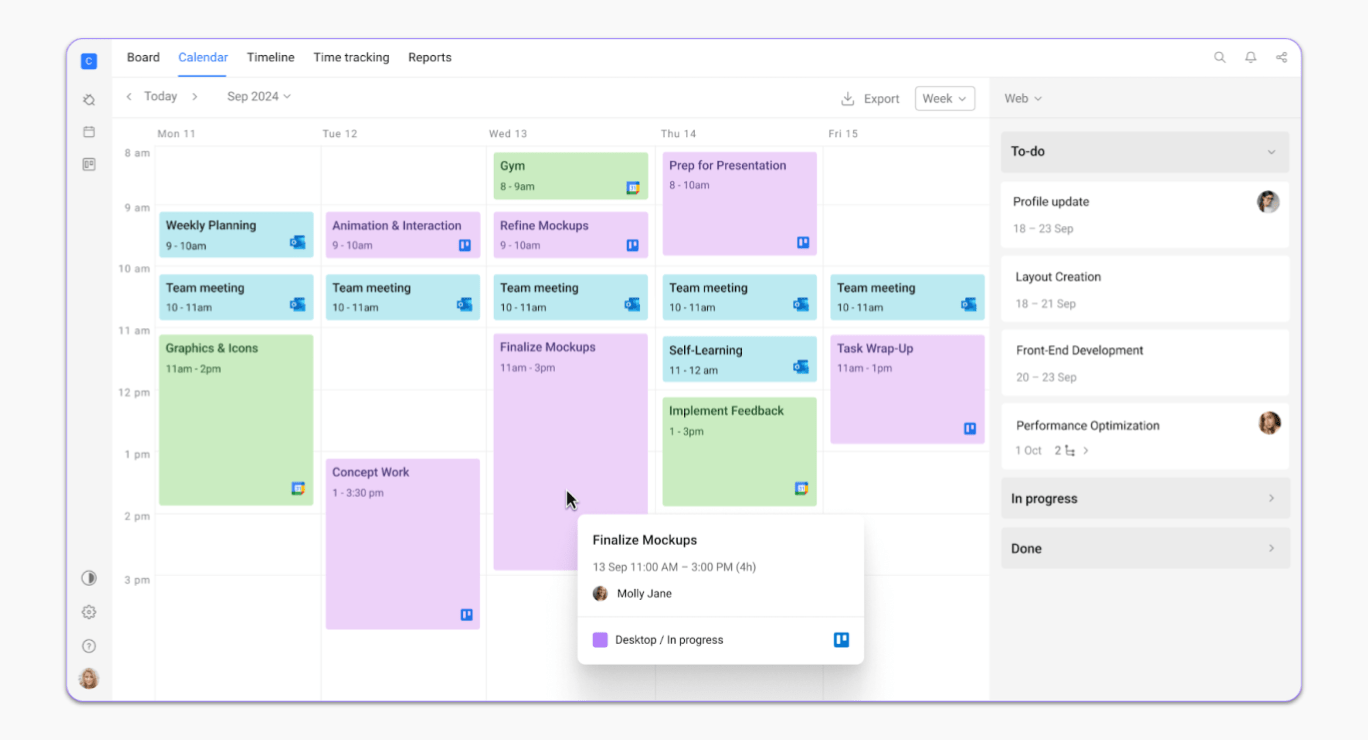Click Molly Jane's avatar in the event popup
1368x740 pixels.
coord(600,593)
